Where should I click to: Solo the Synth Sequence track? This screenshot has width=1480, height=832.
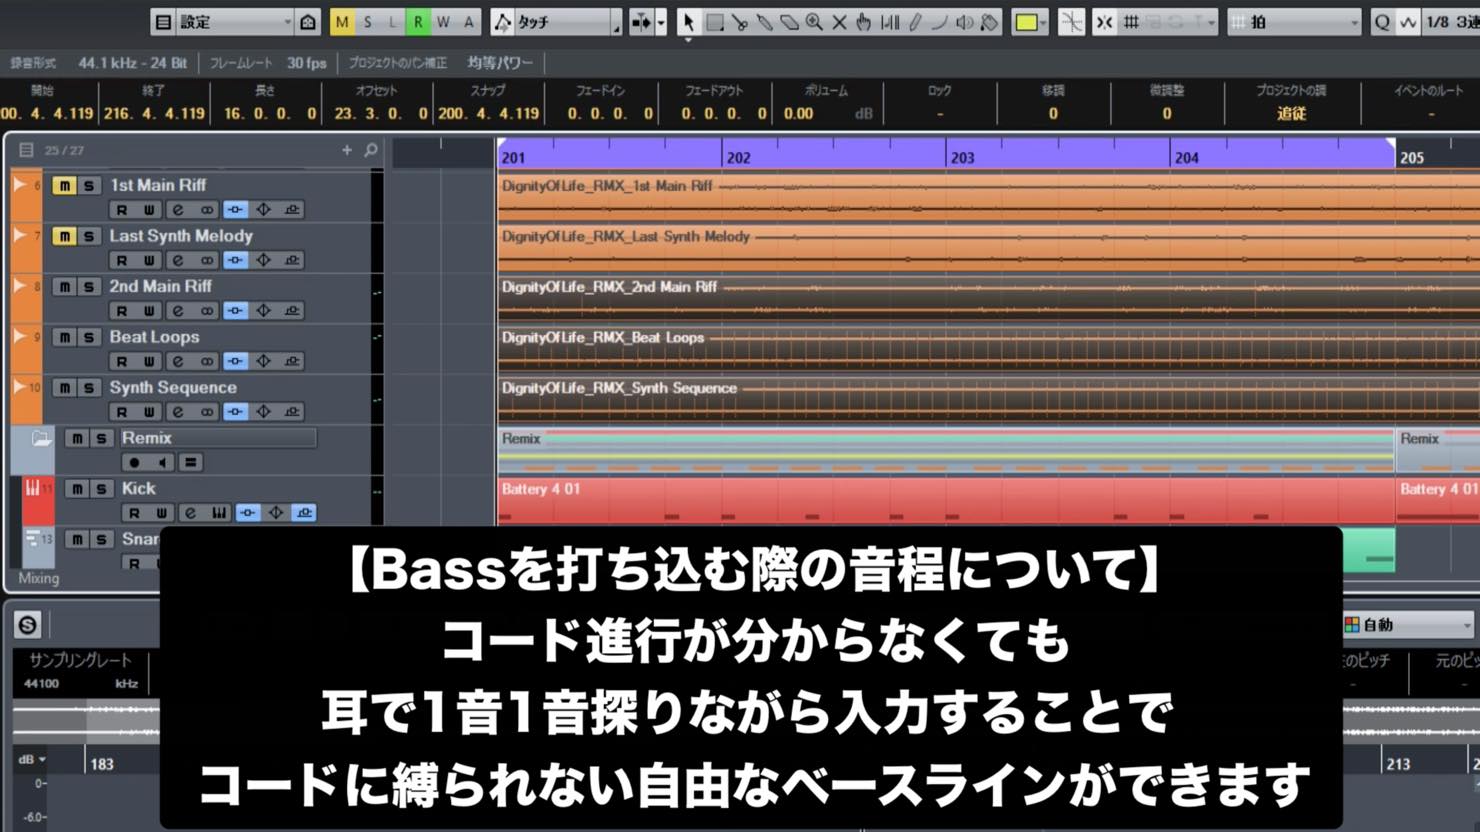[89, 388]
